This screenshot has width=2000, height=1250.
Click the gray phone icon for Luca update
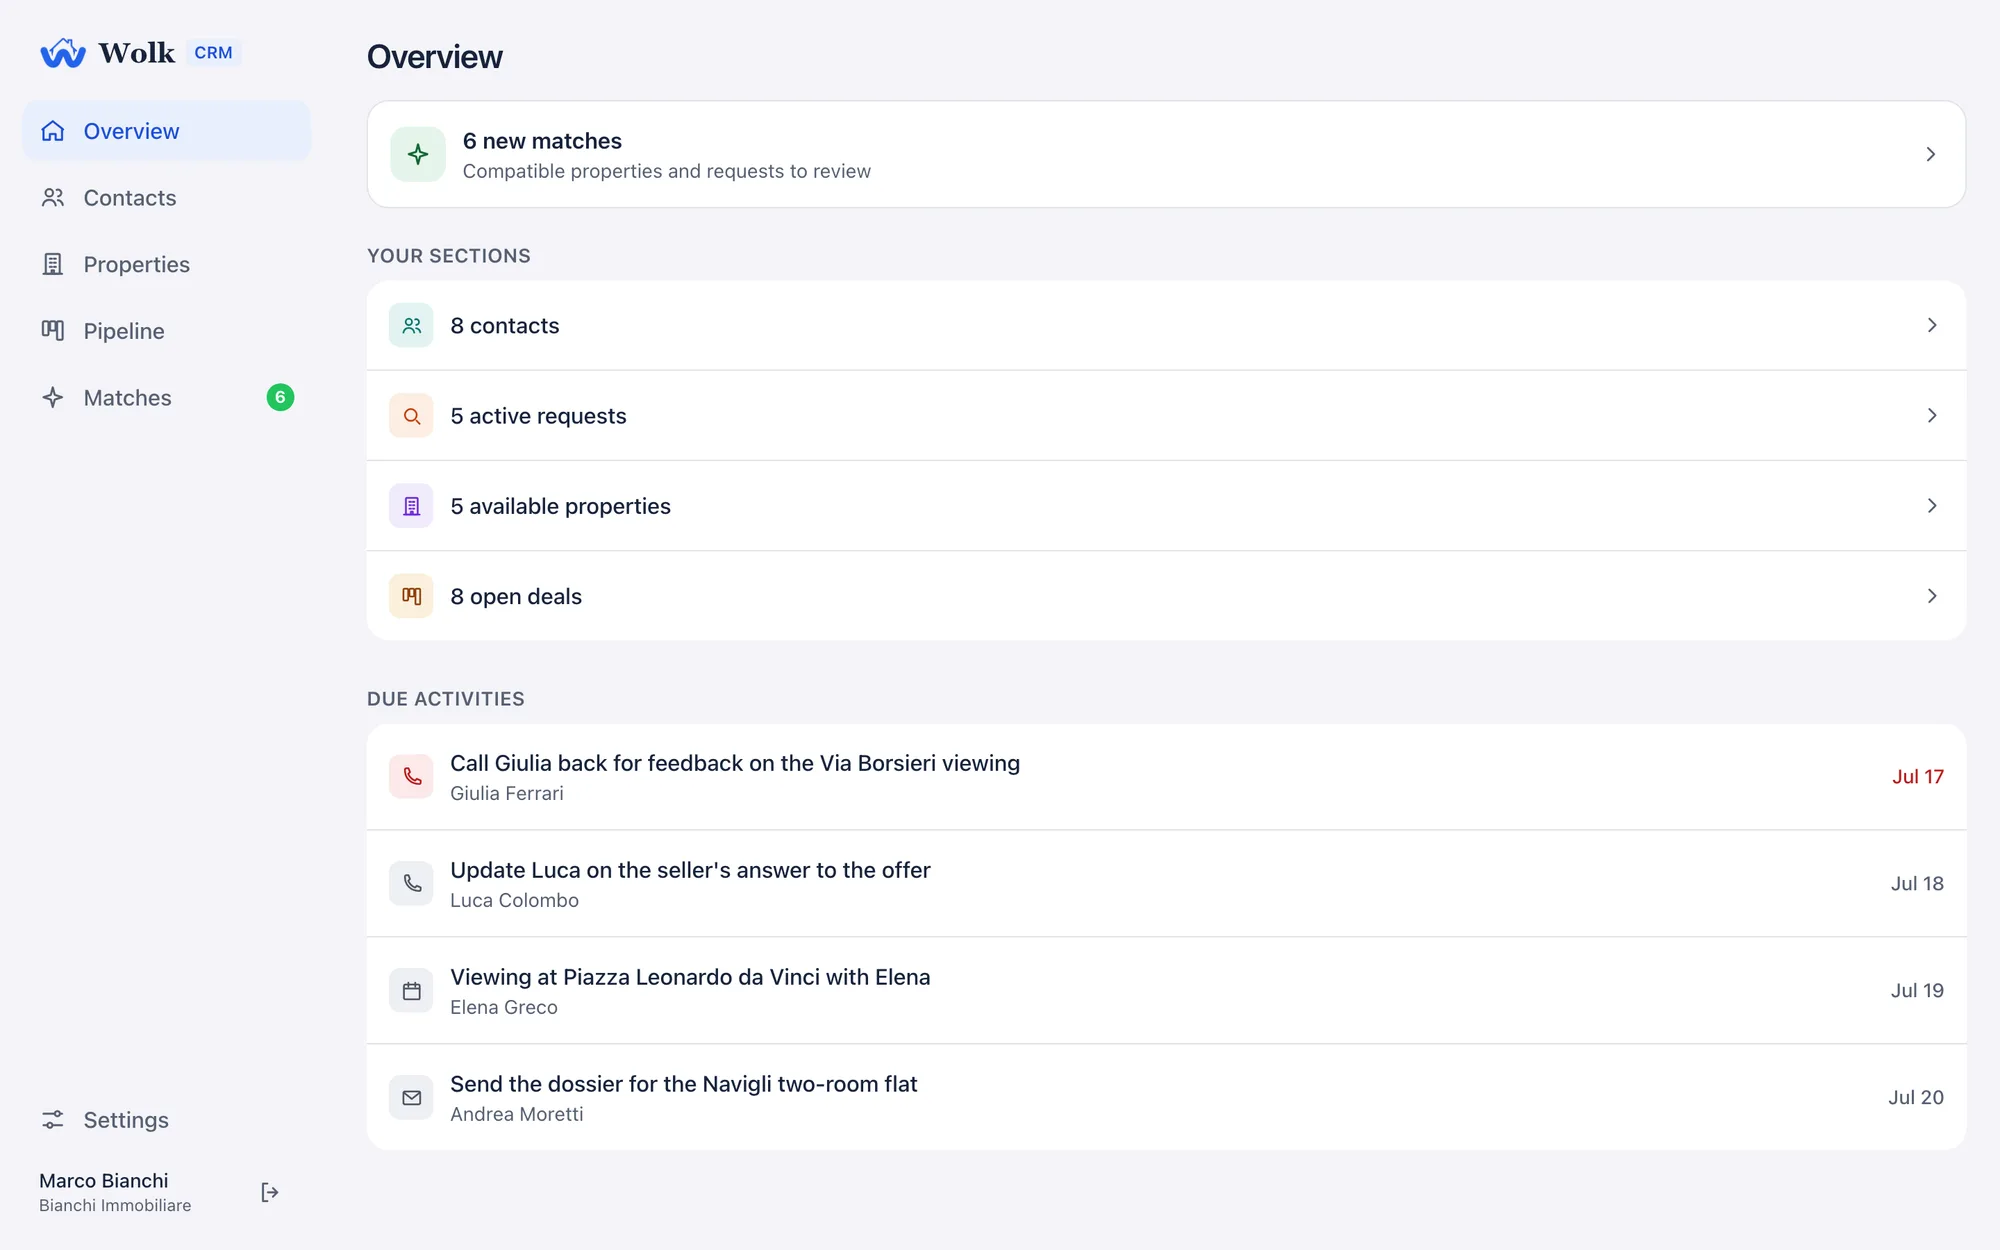(x=411, y=883)
